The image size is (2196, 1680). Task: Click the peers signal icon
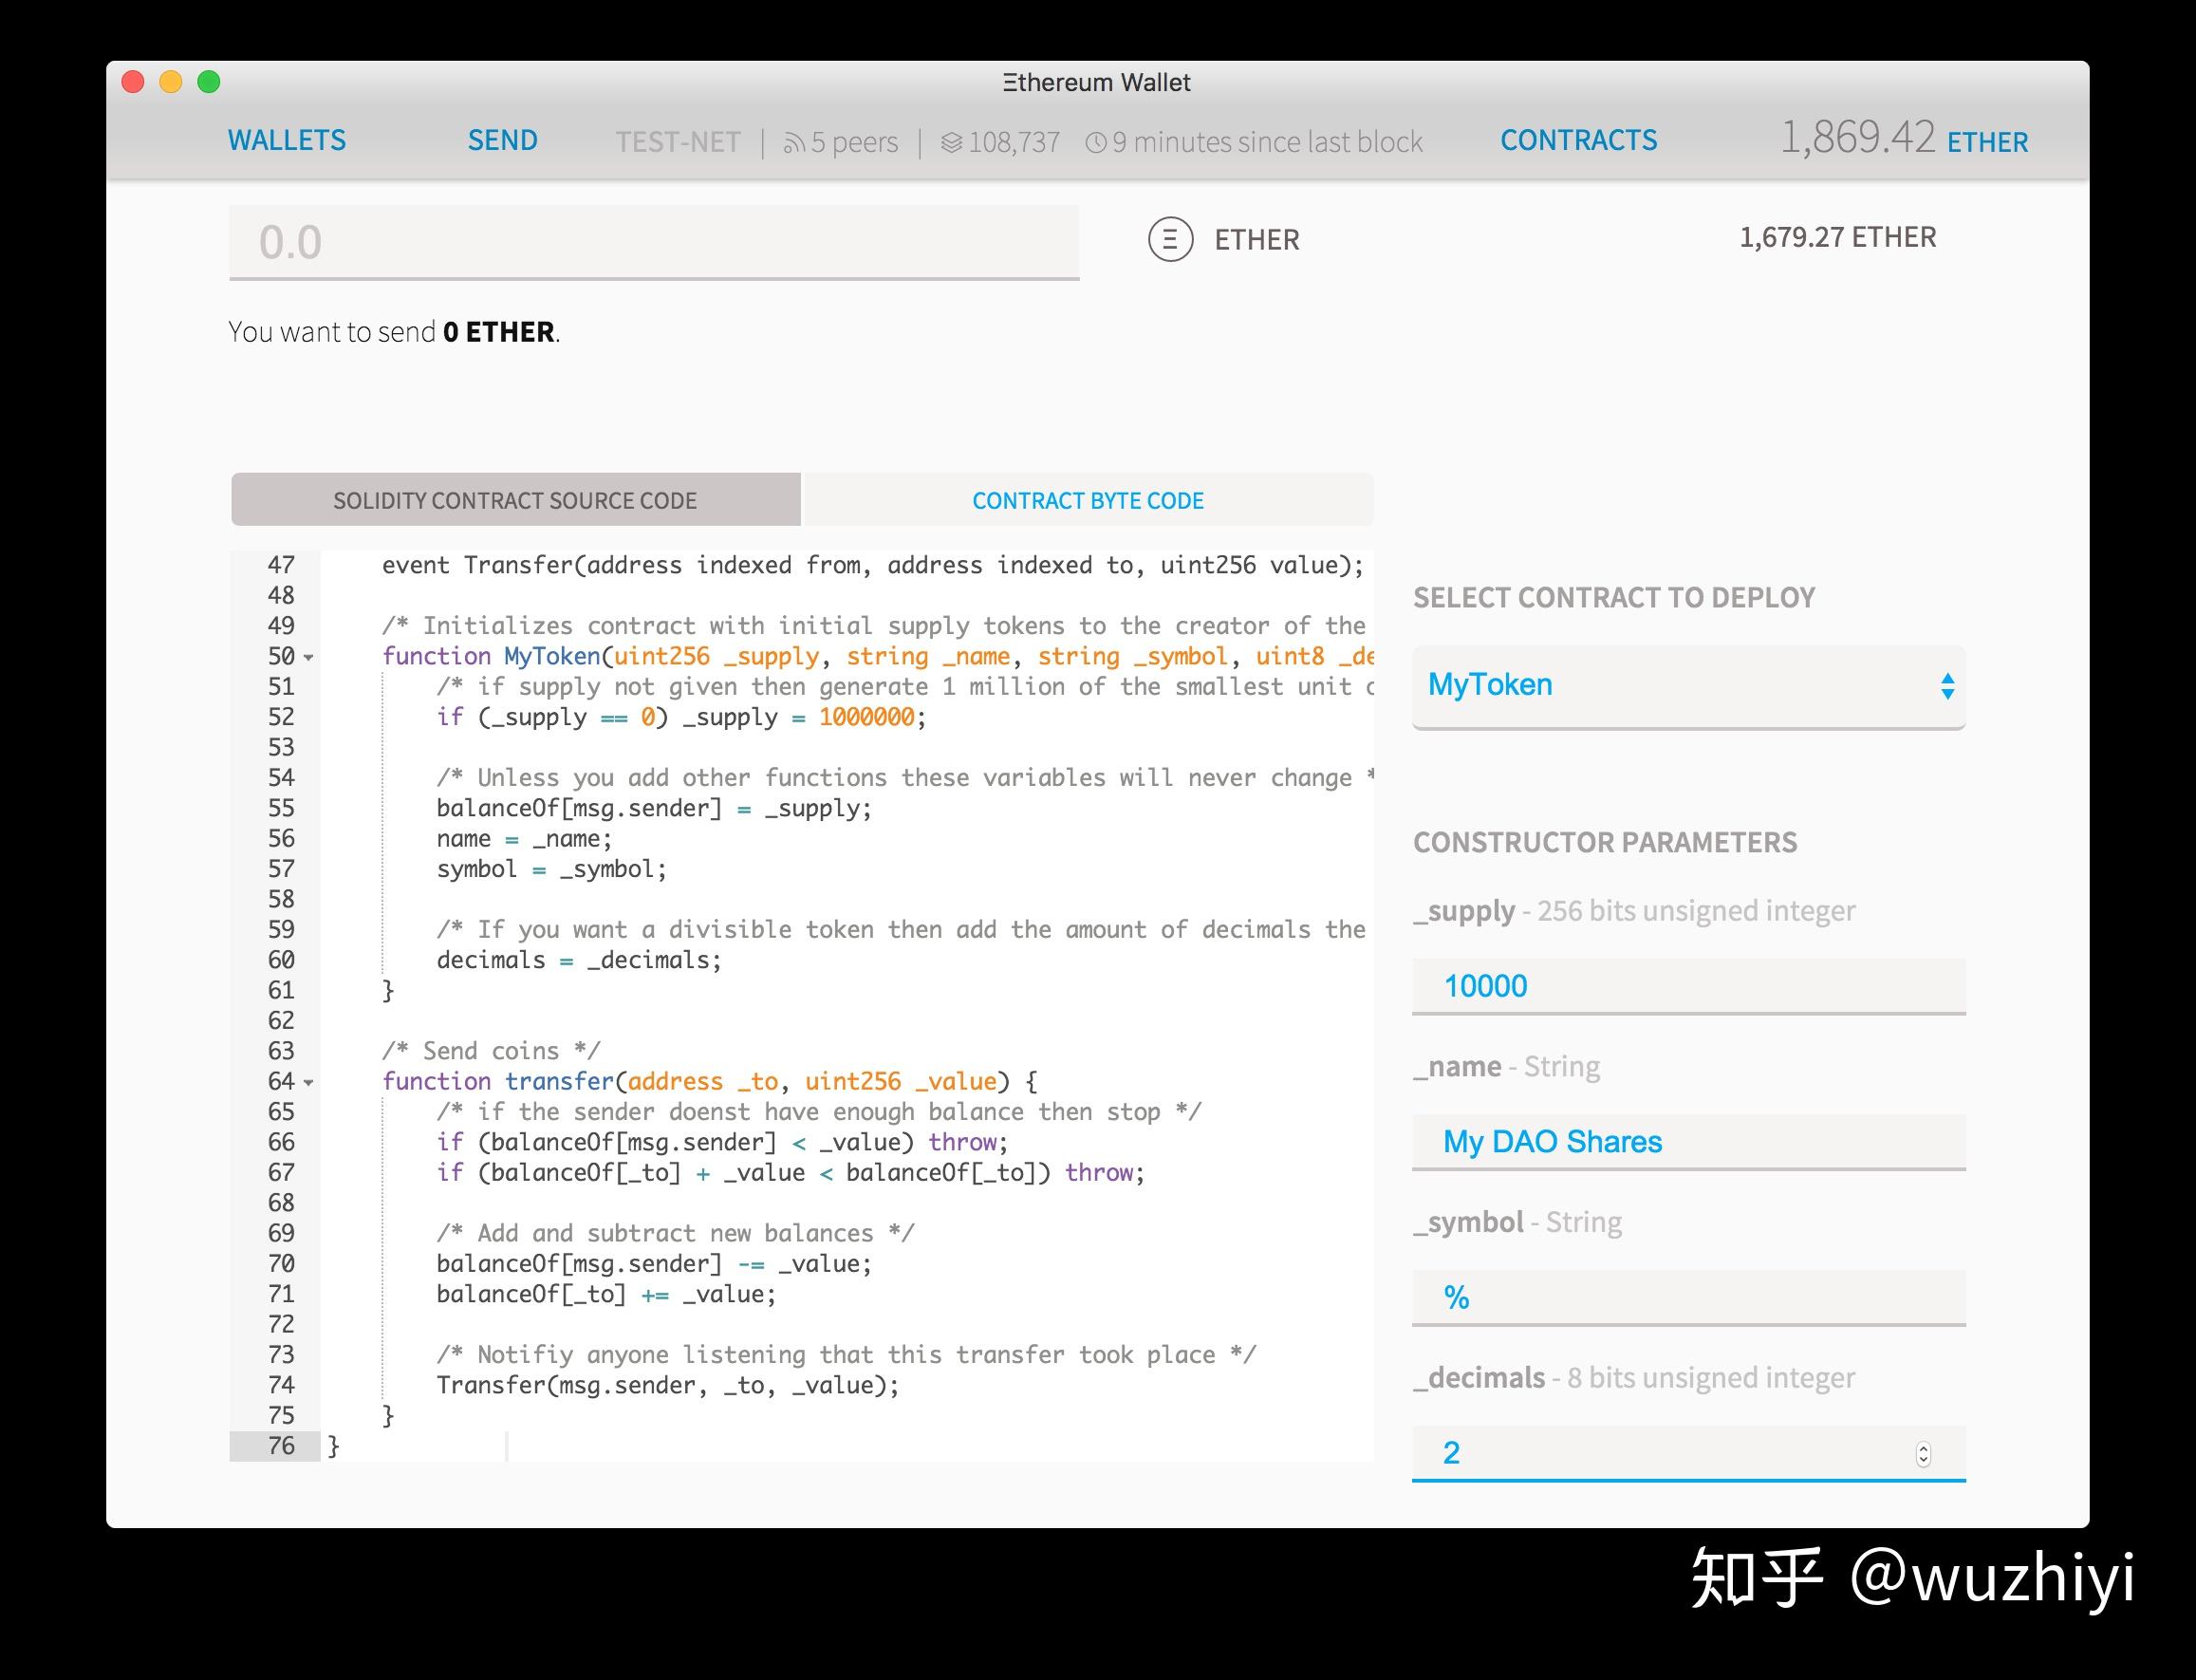pyautogui.click(x=794, y=144)
